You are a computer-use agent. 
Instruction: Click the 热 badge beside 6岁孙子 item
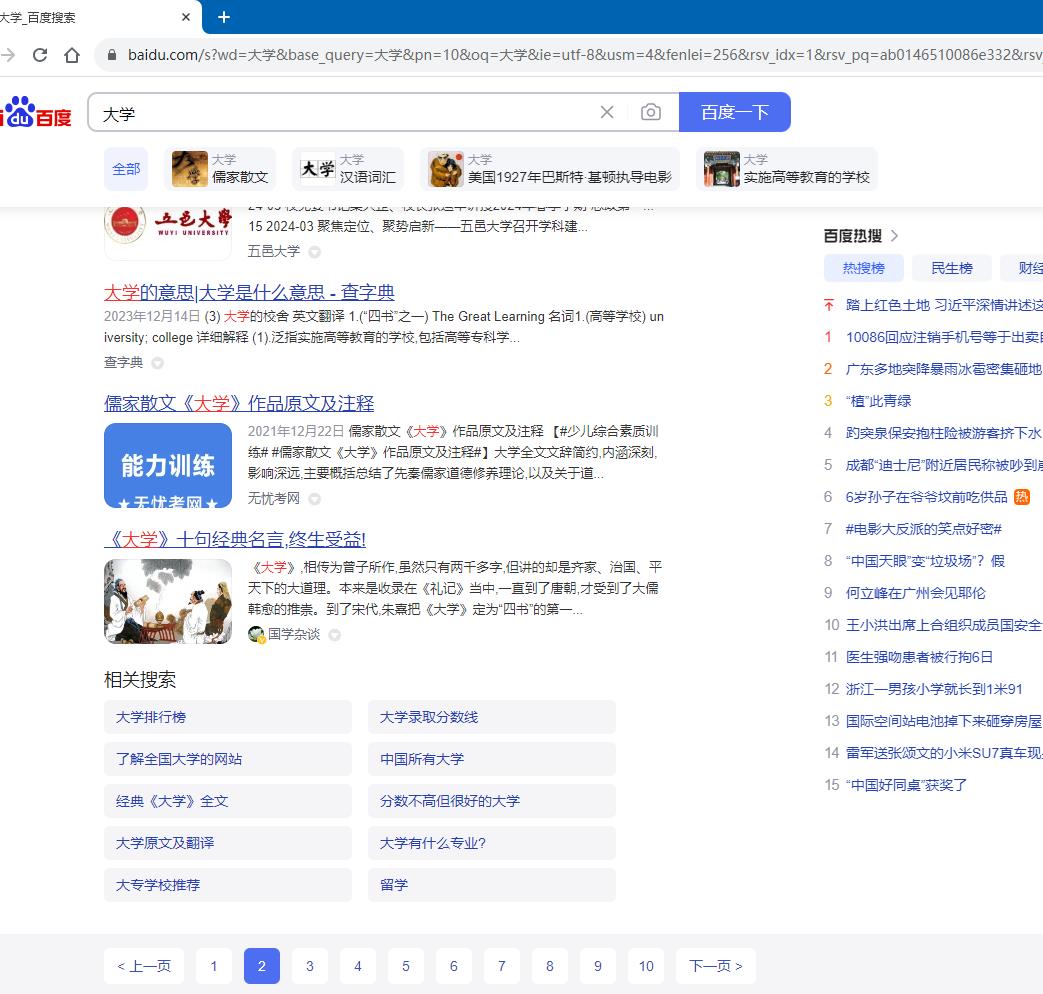tap(1022, 497)
